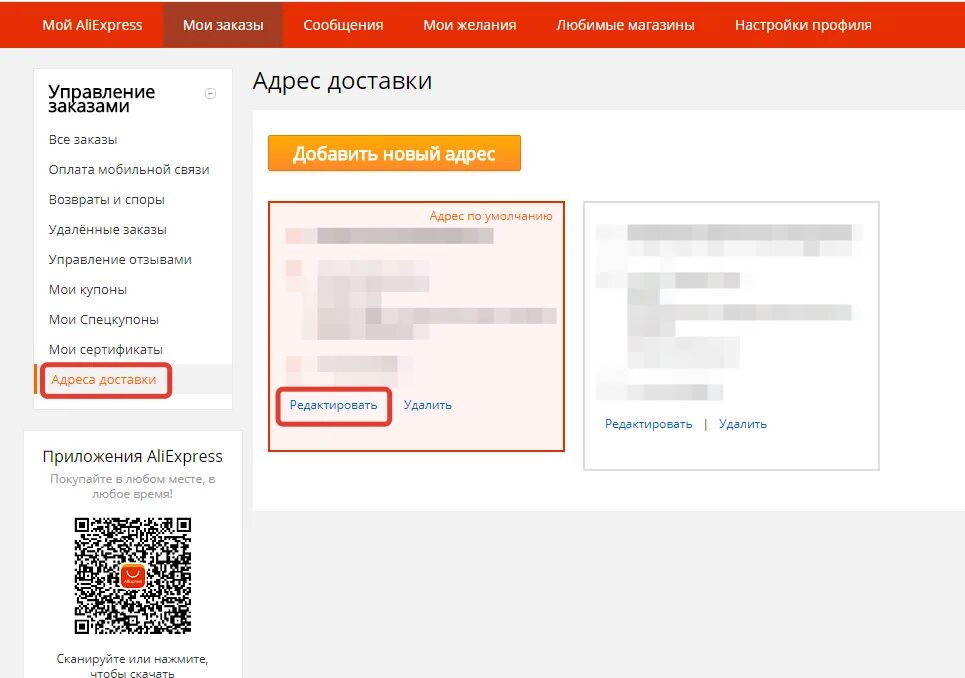Open Любимые магазины
The height and width of the screenshot is (678, 965).
(x=625, y=24)
